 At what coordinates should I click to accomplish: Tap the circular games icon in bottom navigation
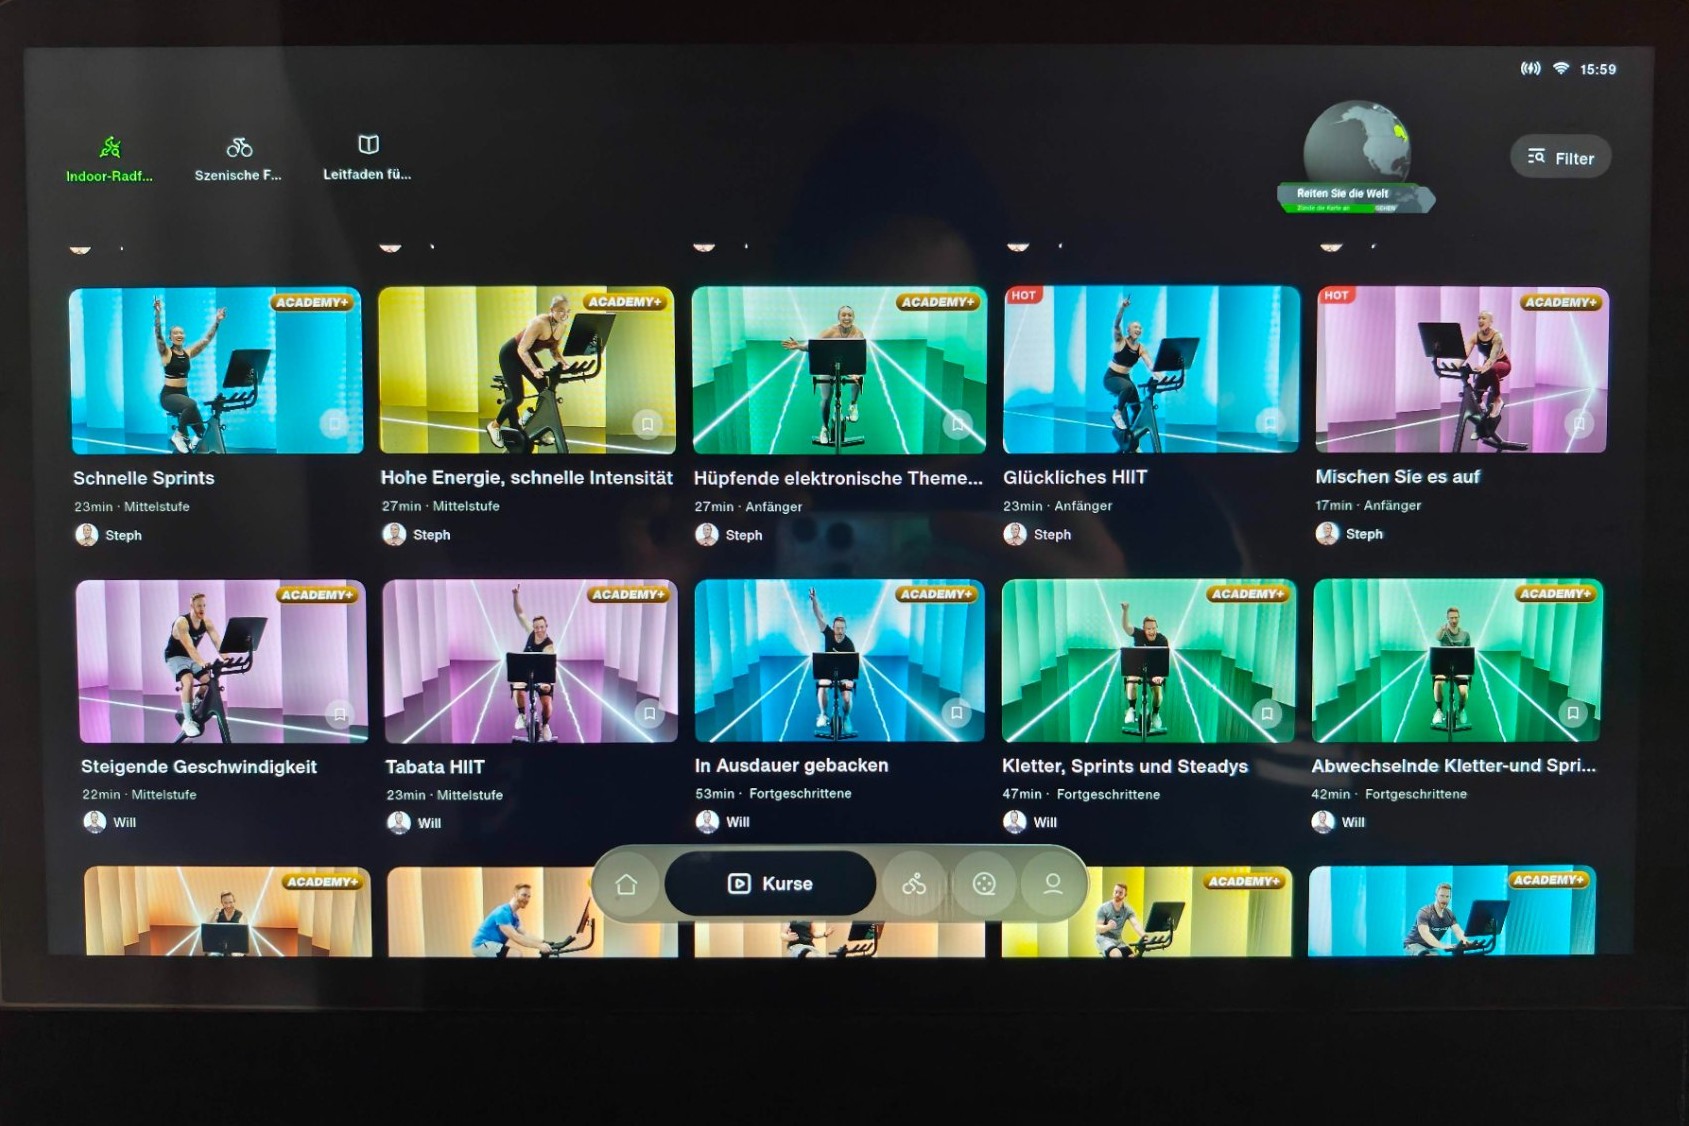[x=984, y=884]
